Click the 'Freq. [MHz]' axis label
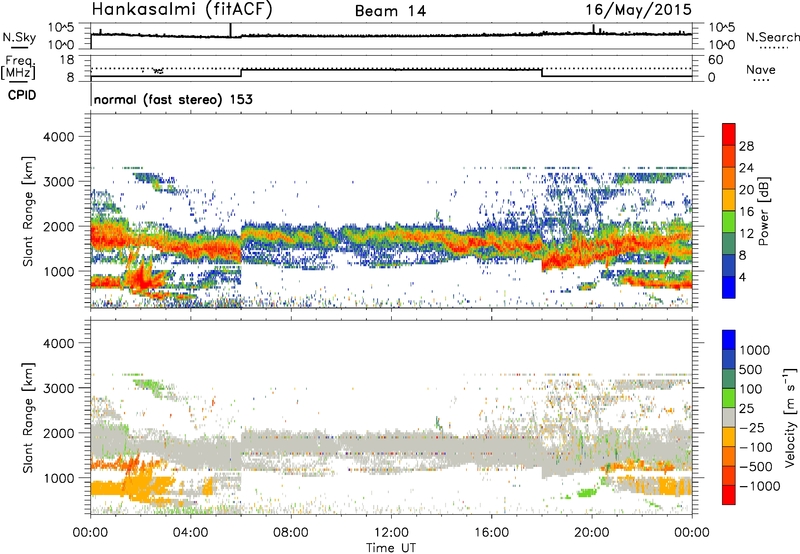This screenshot has width=800, height=554. point(19,67)
